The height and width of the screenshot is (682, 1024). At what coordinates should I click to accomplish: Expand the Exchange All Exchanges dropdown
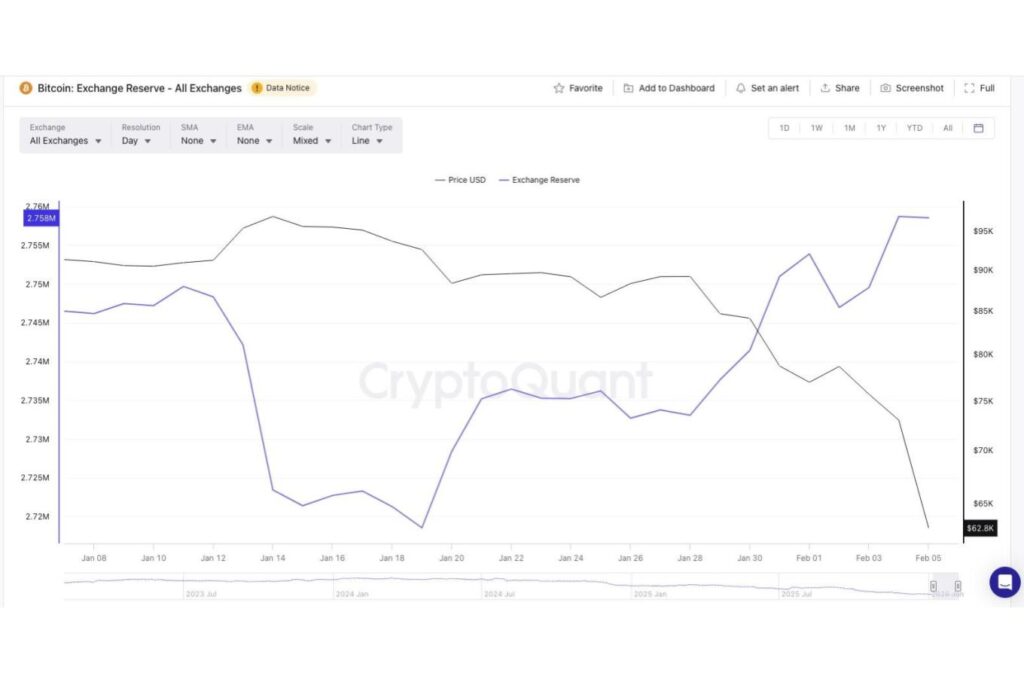pyautogui.click(x=66, y=141)
